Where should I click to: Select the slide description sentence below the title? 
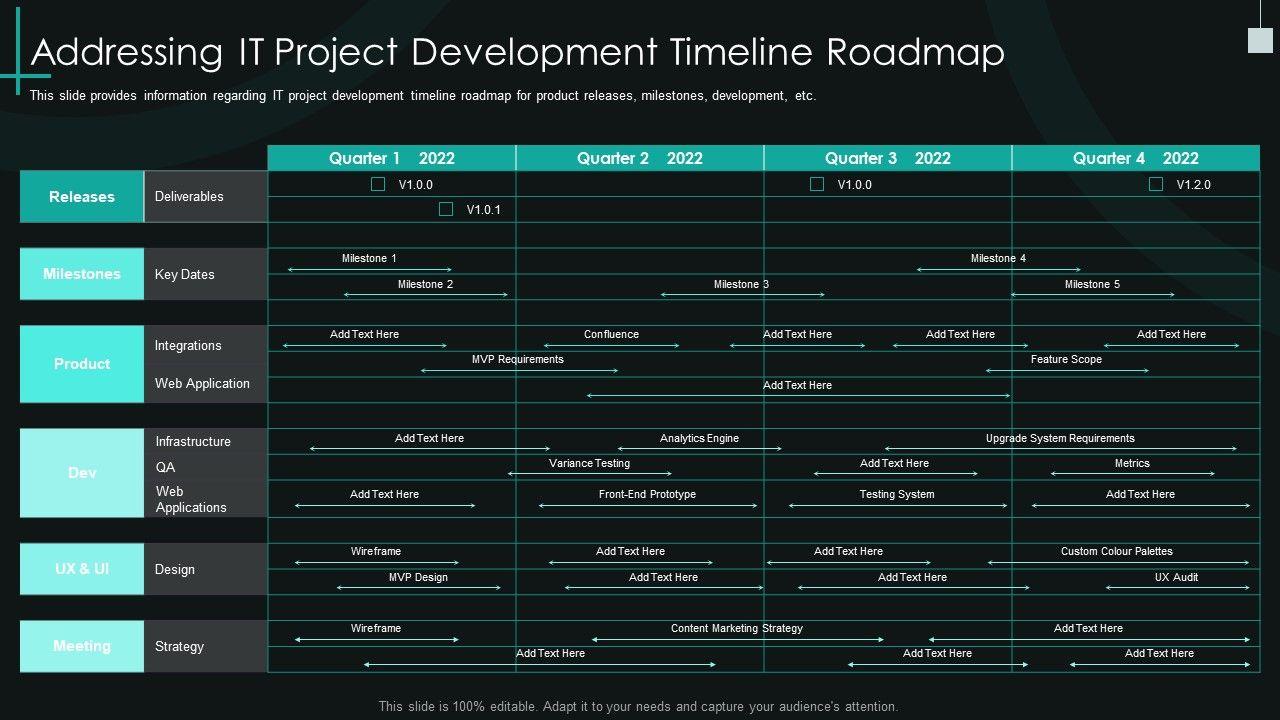tap(423, 96)
